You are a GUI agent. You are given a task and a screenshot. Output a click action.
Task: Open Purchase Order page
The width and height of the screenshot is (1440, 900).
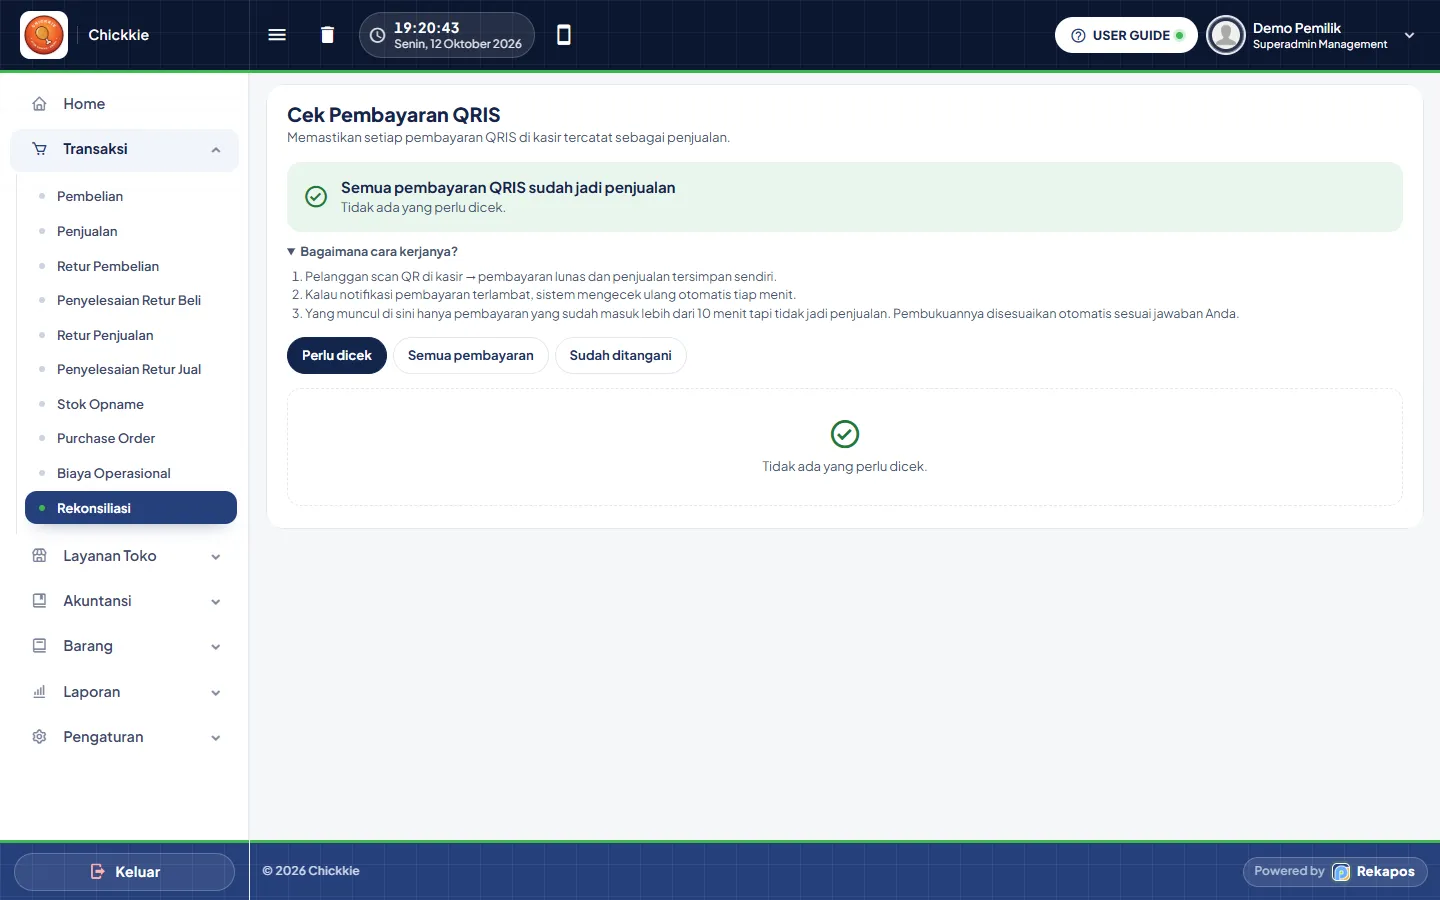coord(106,438)
